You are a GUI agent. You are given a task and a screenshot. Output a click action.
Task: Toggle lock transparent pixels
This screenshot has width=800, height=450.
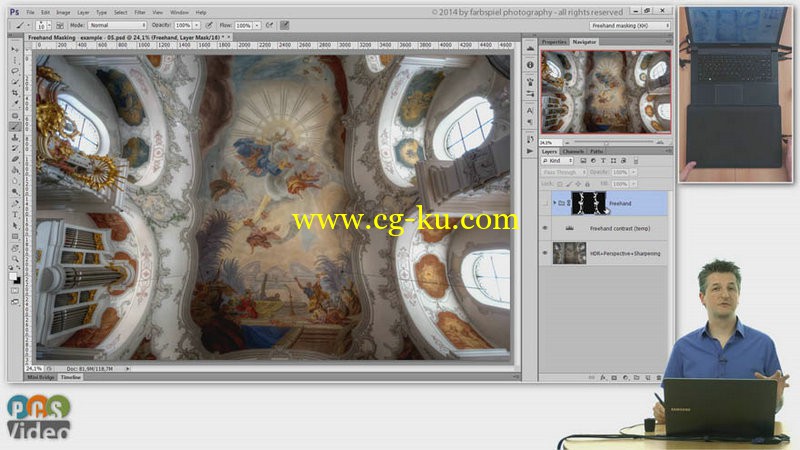point(560,184)
